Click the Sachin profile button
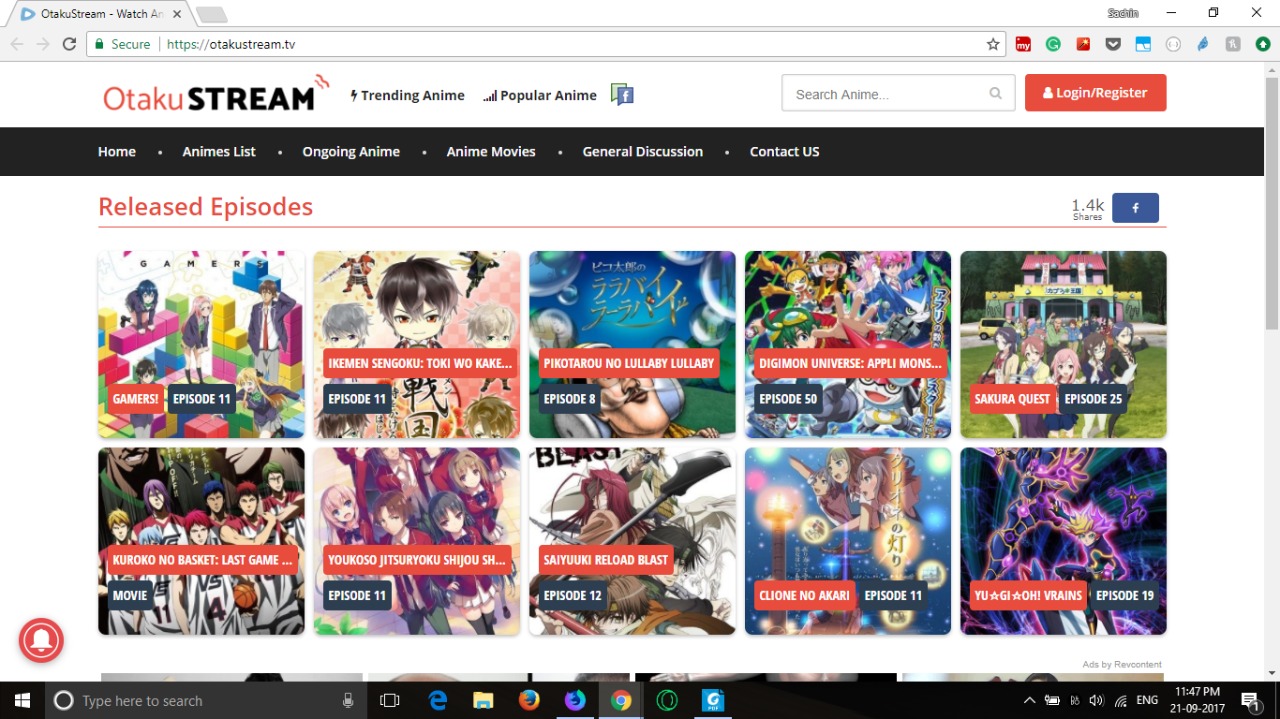Viewport: 1280px width, 719px height. point(1122,13)
